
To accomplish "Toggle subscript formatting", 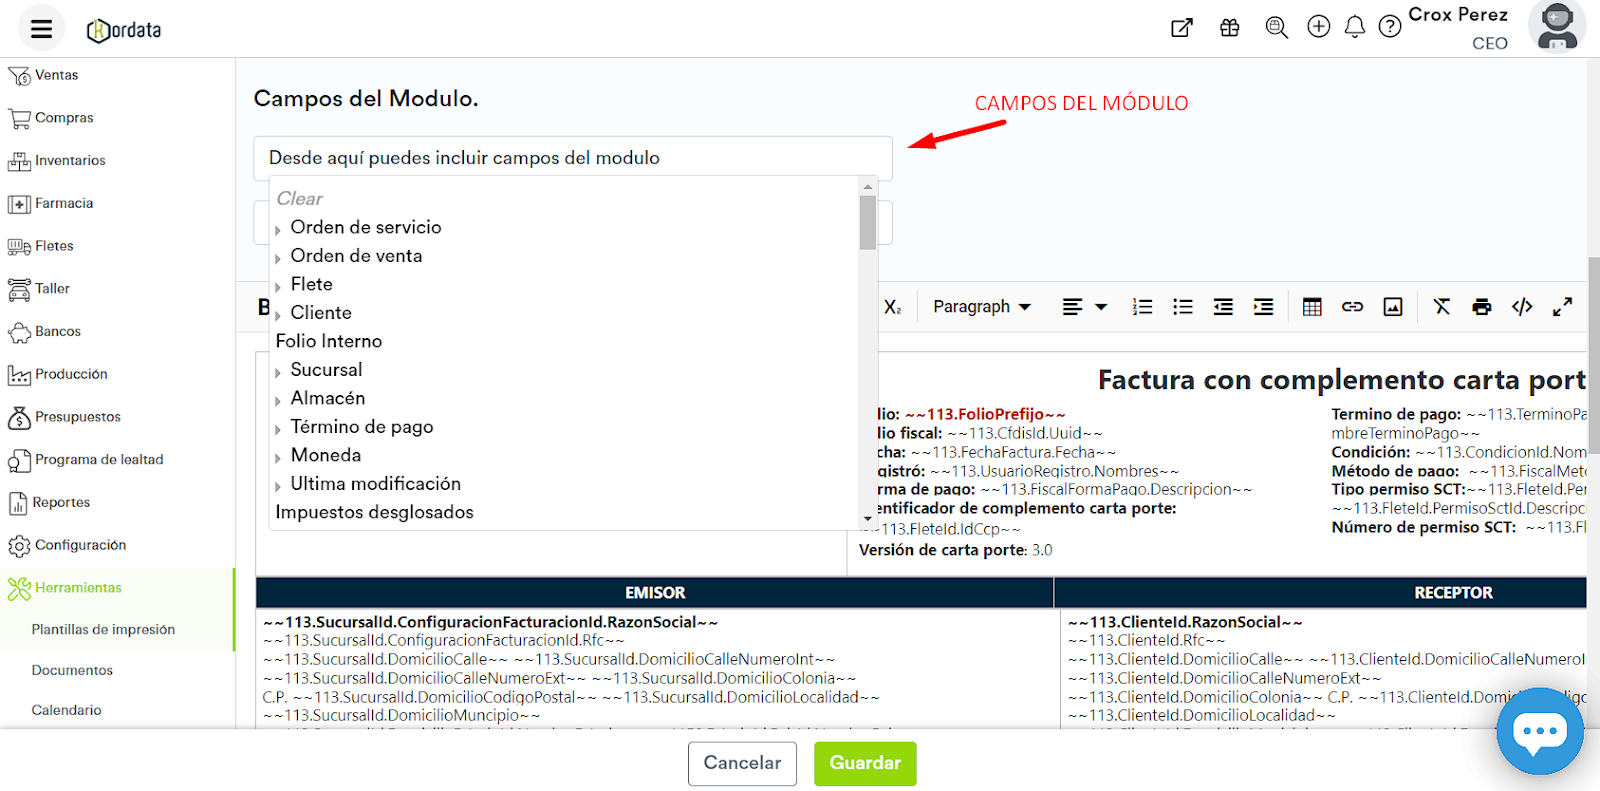I will point(892,307).
